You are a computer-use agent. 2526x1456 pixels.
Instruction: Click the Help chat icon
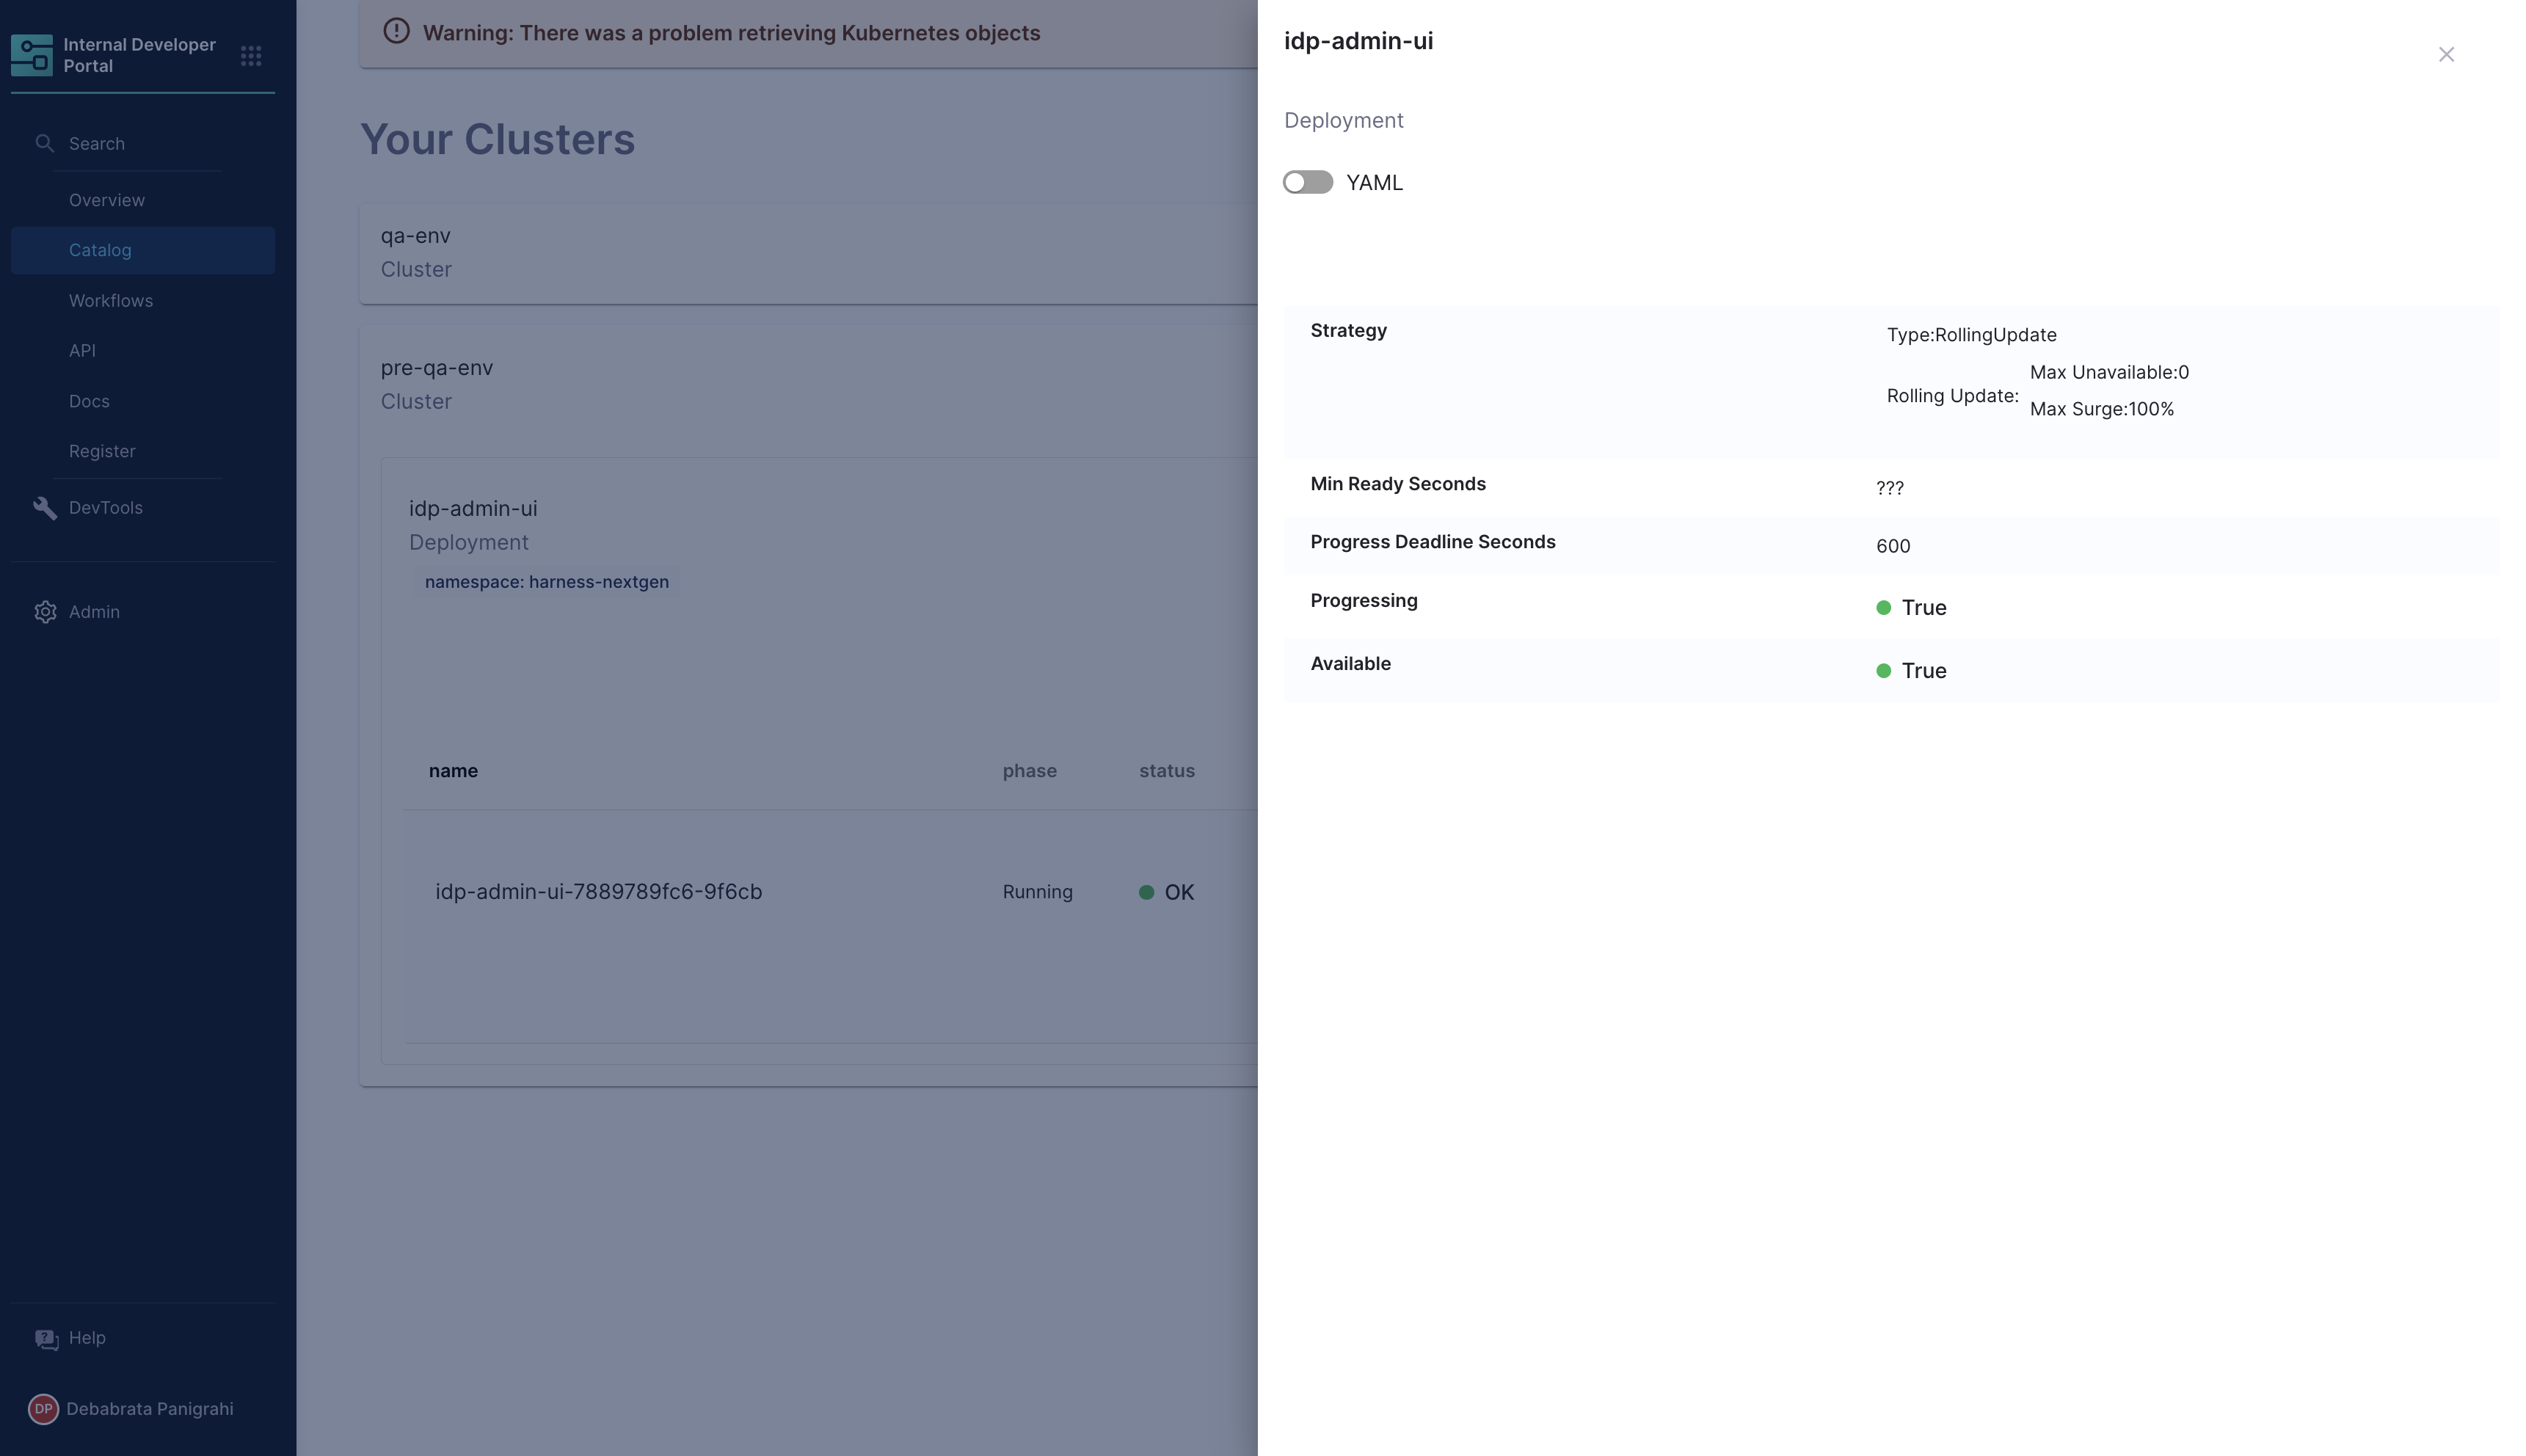pos(46,1339)
